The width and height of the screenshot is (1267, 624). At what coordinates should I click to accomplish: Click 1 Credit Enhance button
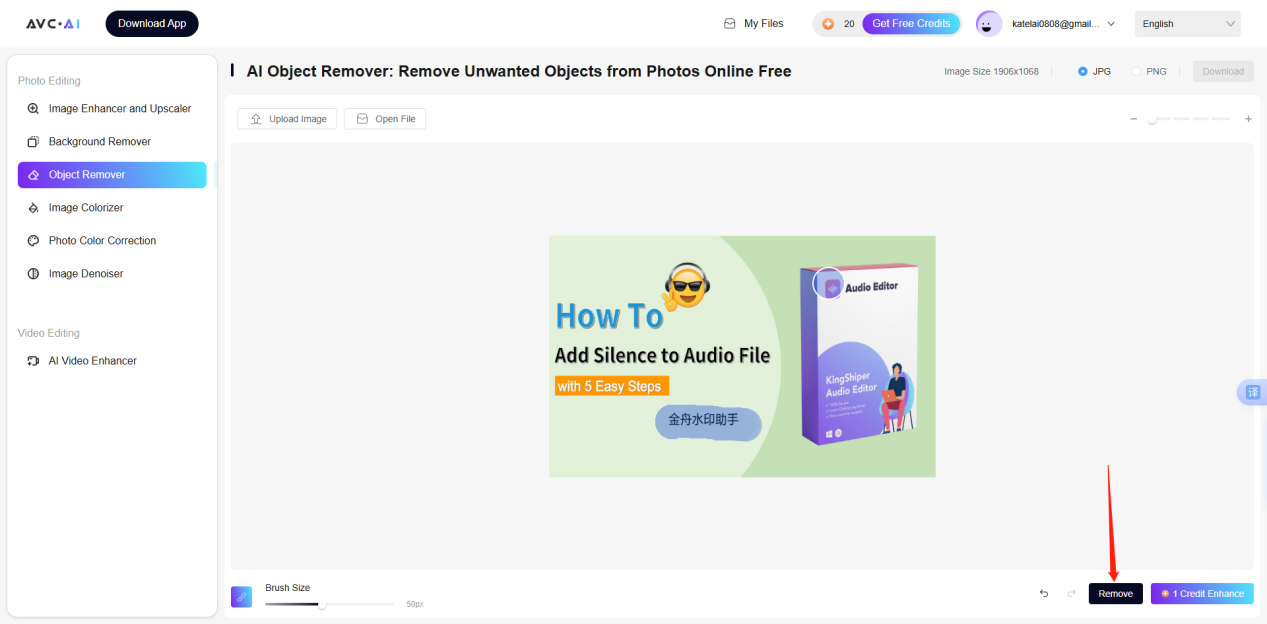tap(1202, 594)
